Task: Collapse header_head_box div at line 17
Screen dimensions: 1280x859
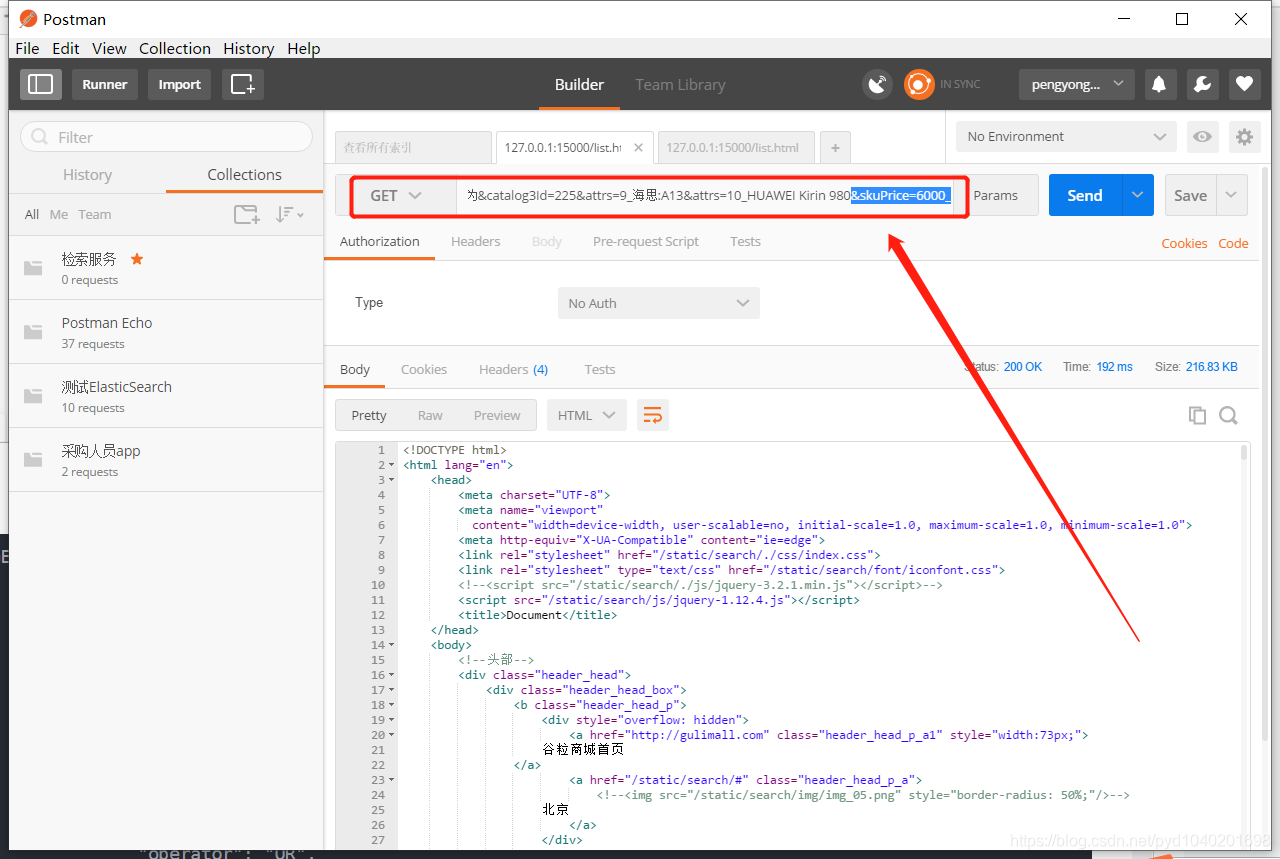Action: [x=391, y=690]
